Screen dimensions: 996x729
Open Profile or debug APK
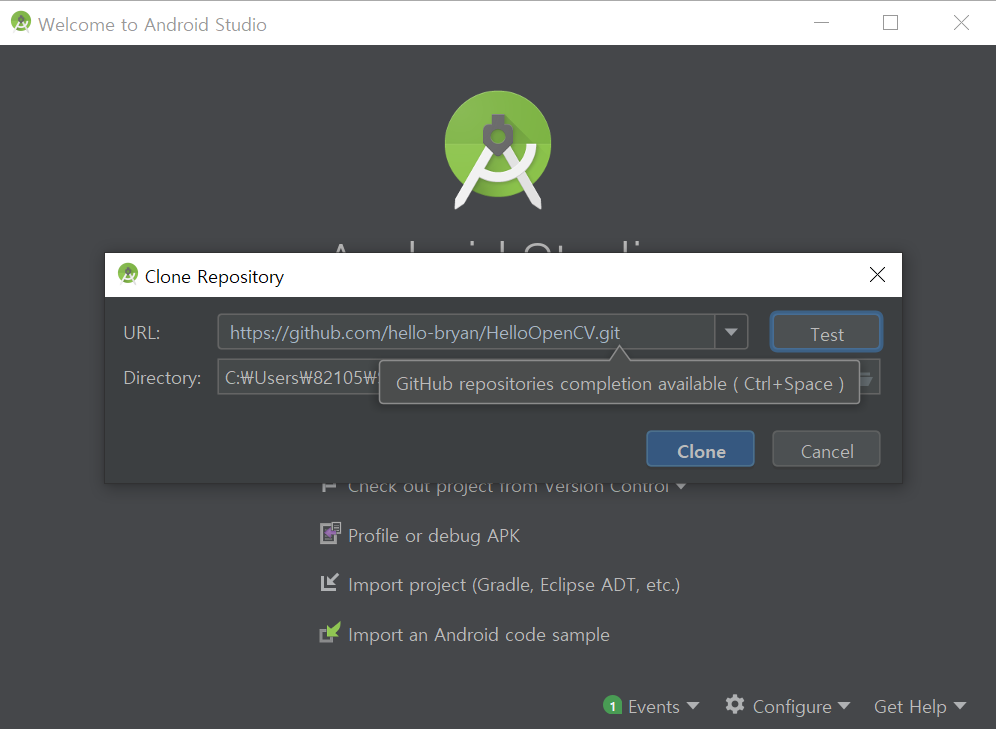(x=434, y=536)
